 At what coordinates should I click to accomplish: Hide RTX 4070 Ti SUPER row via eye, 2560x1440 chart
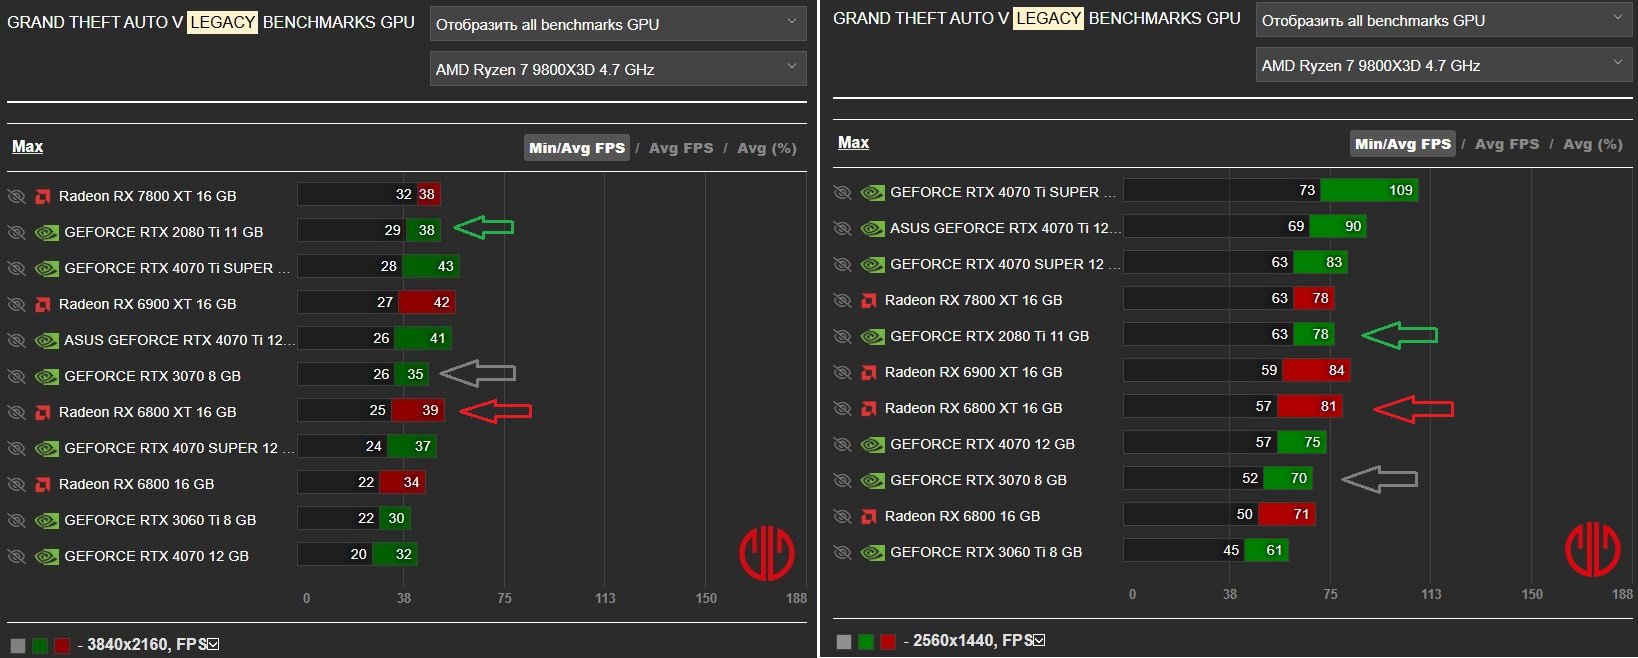click(842, 192)
